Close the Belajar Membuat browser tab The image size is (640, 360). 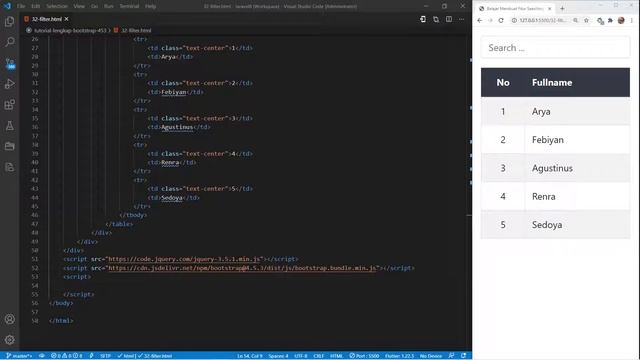550,9
